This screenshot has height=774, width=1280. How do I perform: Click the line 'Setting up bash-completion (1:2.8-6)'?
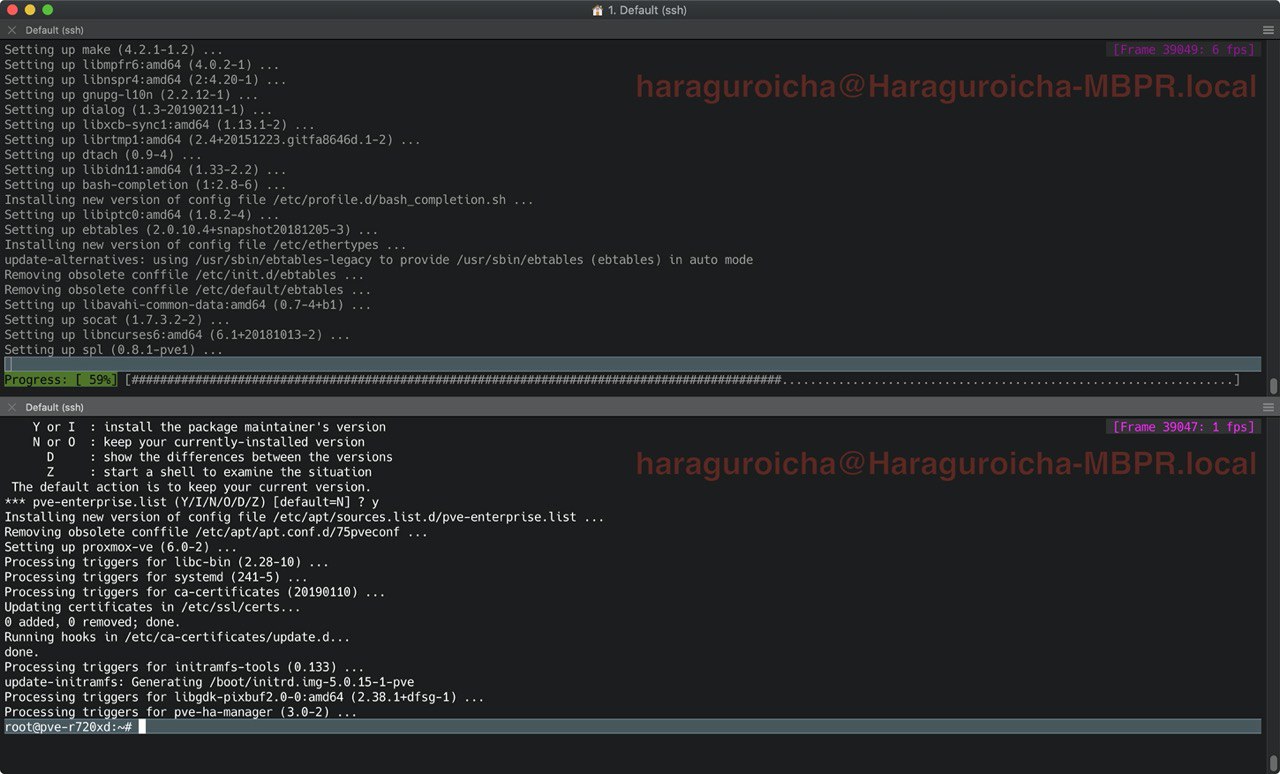click(146, 184)
